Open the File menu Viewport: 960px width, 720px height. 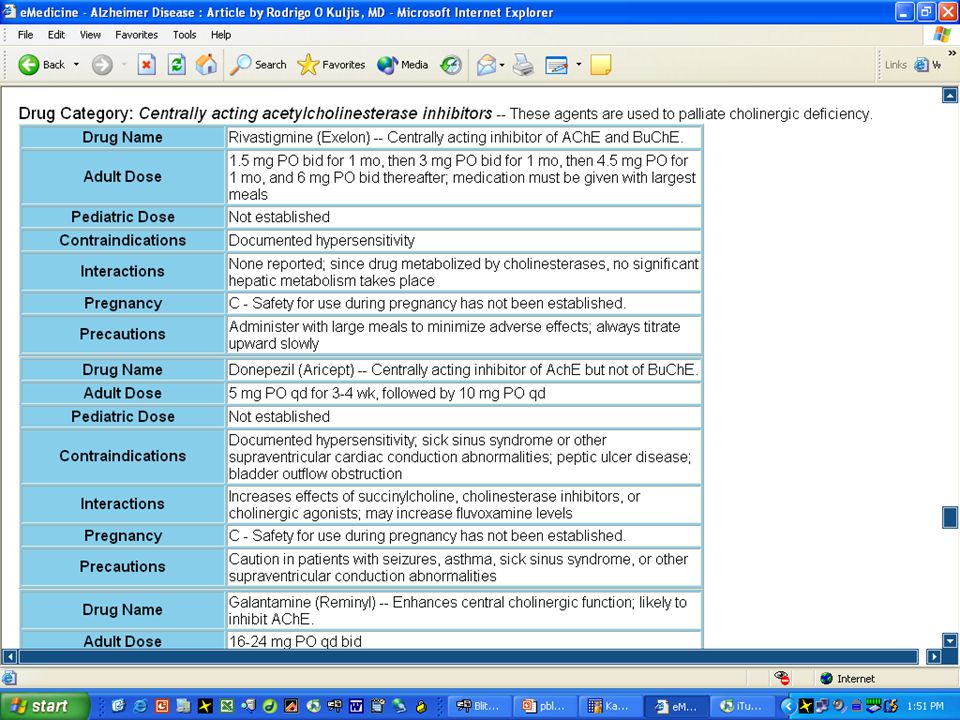pos(25,35)
